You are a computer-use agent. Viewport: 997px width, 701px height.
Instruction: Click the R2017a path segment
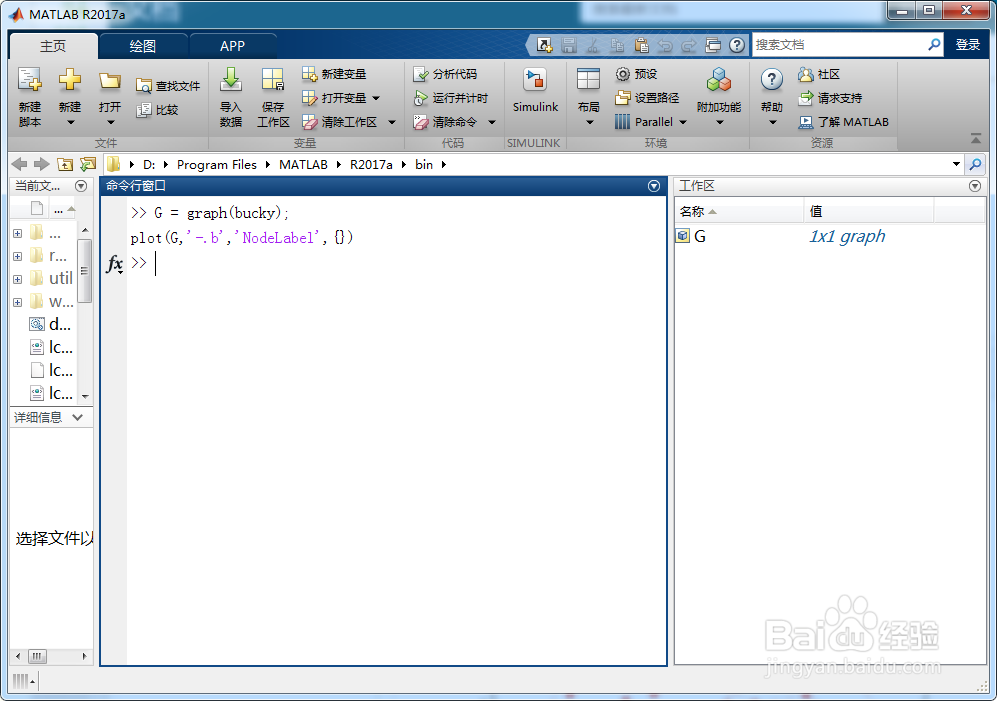[371, 165]
